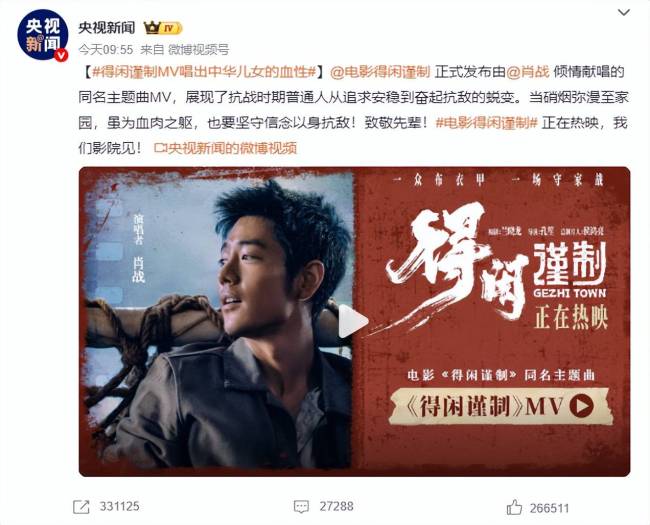Play the video with center play button
The height and width of the screenshot is (525, 650).
(353, 321)
